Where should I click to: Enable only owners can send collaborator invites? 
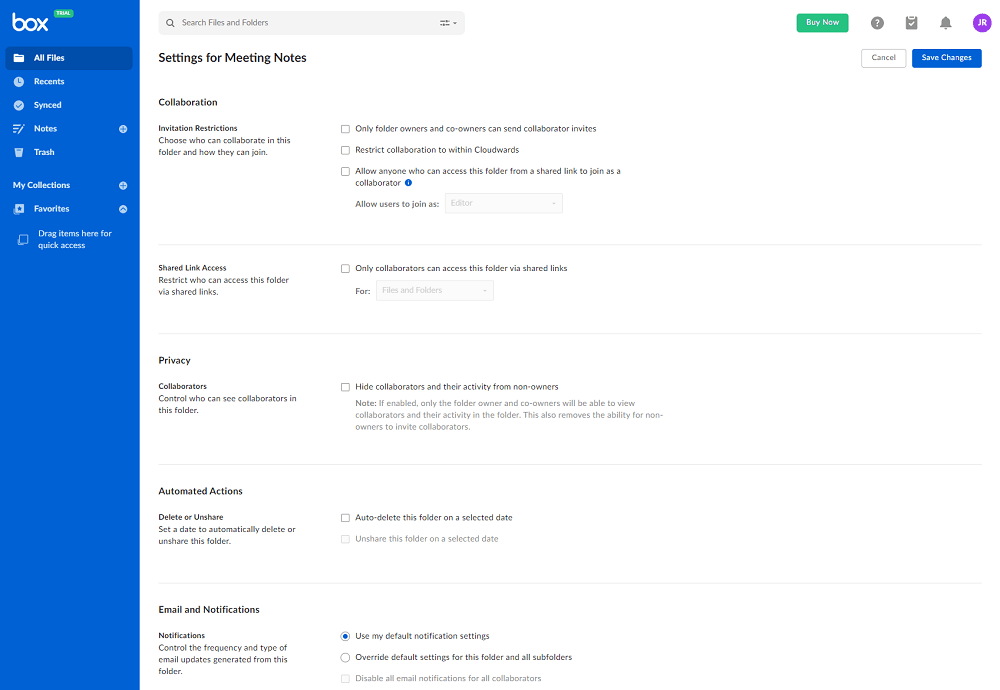[346, 129]
